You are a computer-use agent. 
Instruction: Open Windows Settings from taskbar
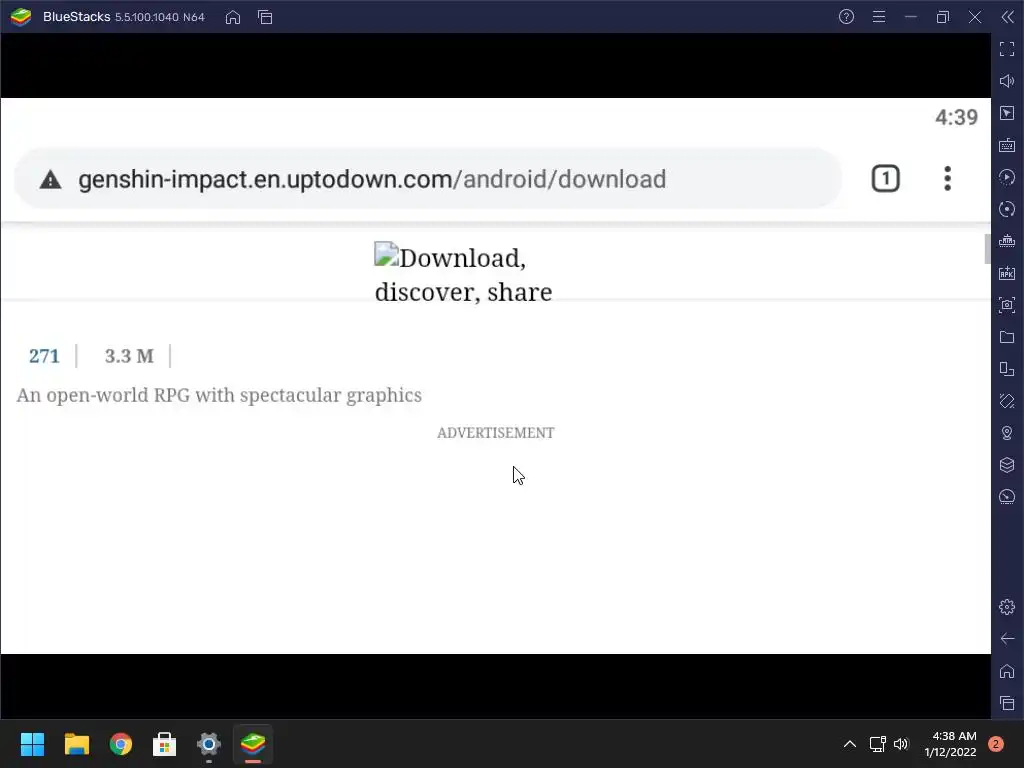[x=209, y=744]
